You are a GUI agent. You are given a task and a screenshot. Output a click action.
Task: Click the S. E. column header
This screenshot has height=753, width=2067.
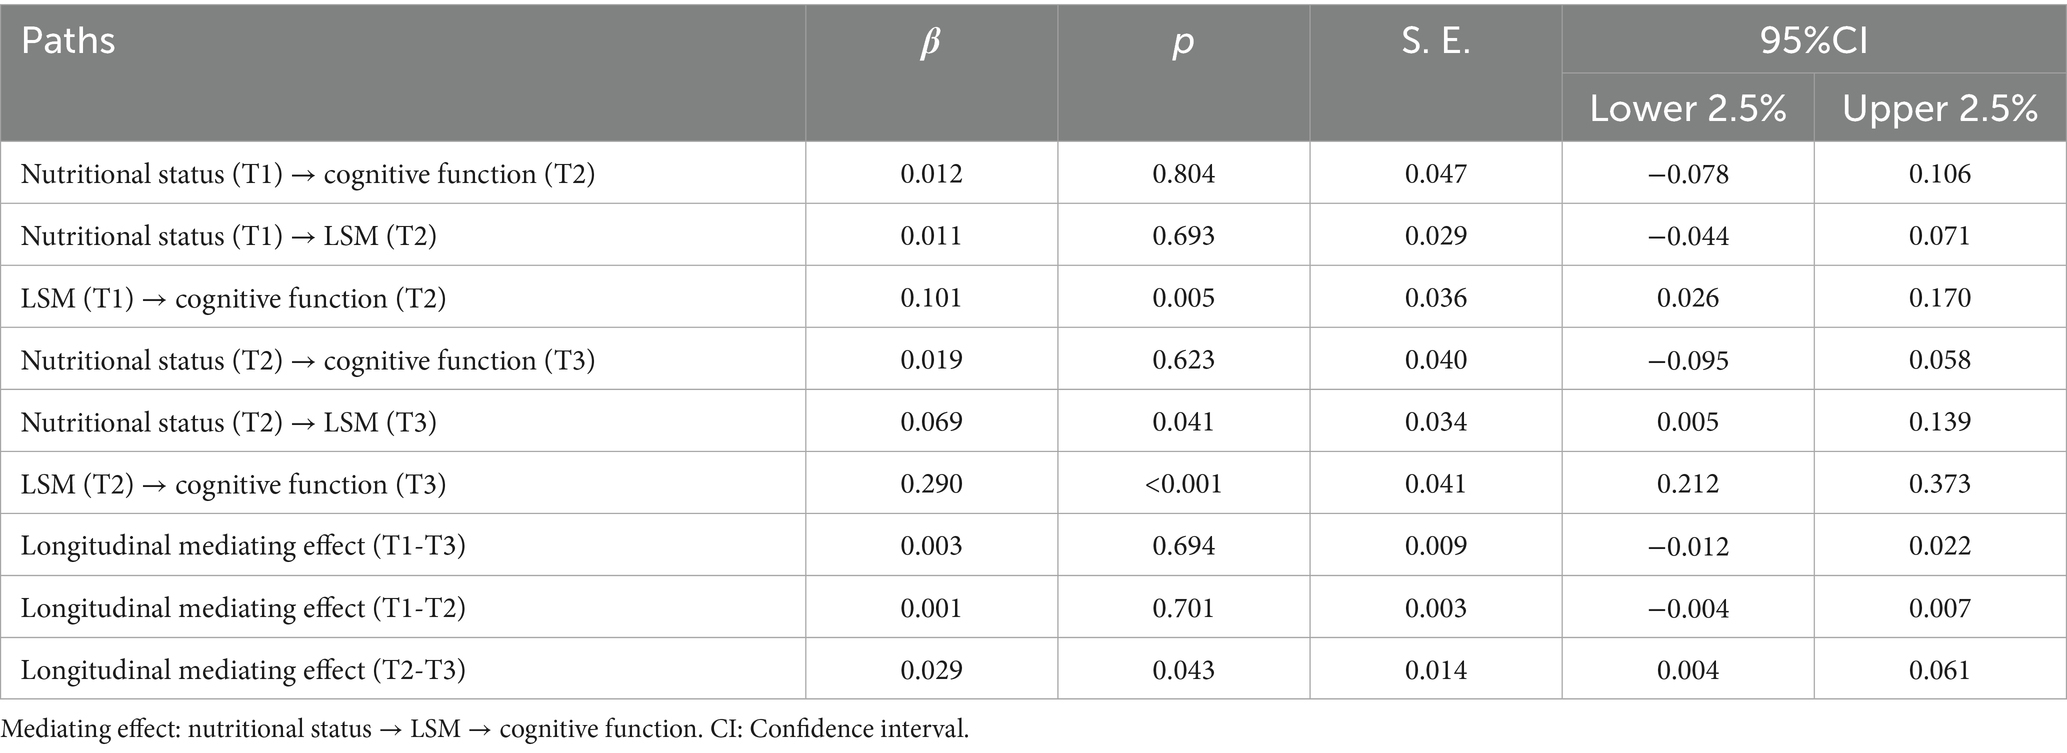(1436, 41)
